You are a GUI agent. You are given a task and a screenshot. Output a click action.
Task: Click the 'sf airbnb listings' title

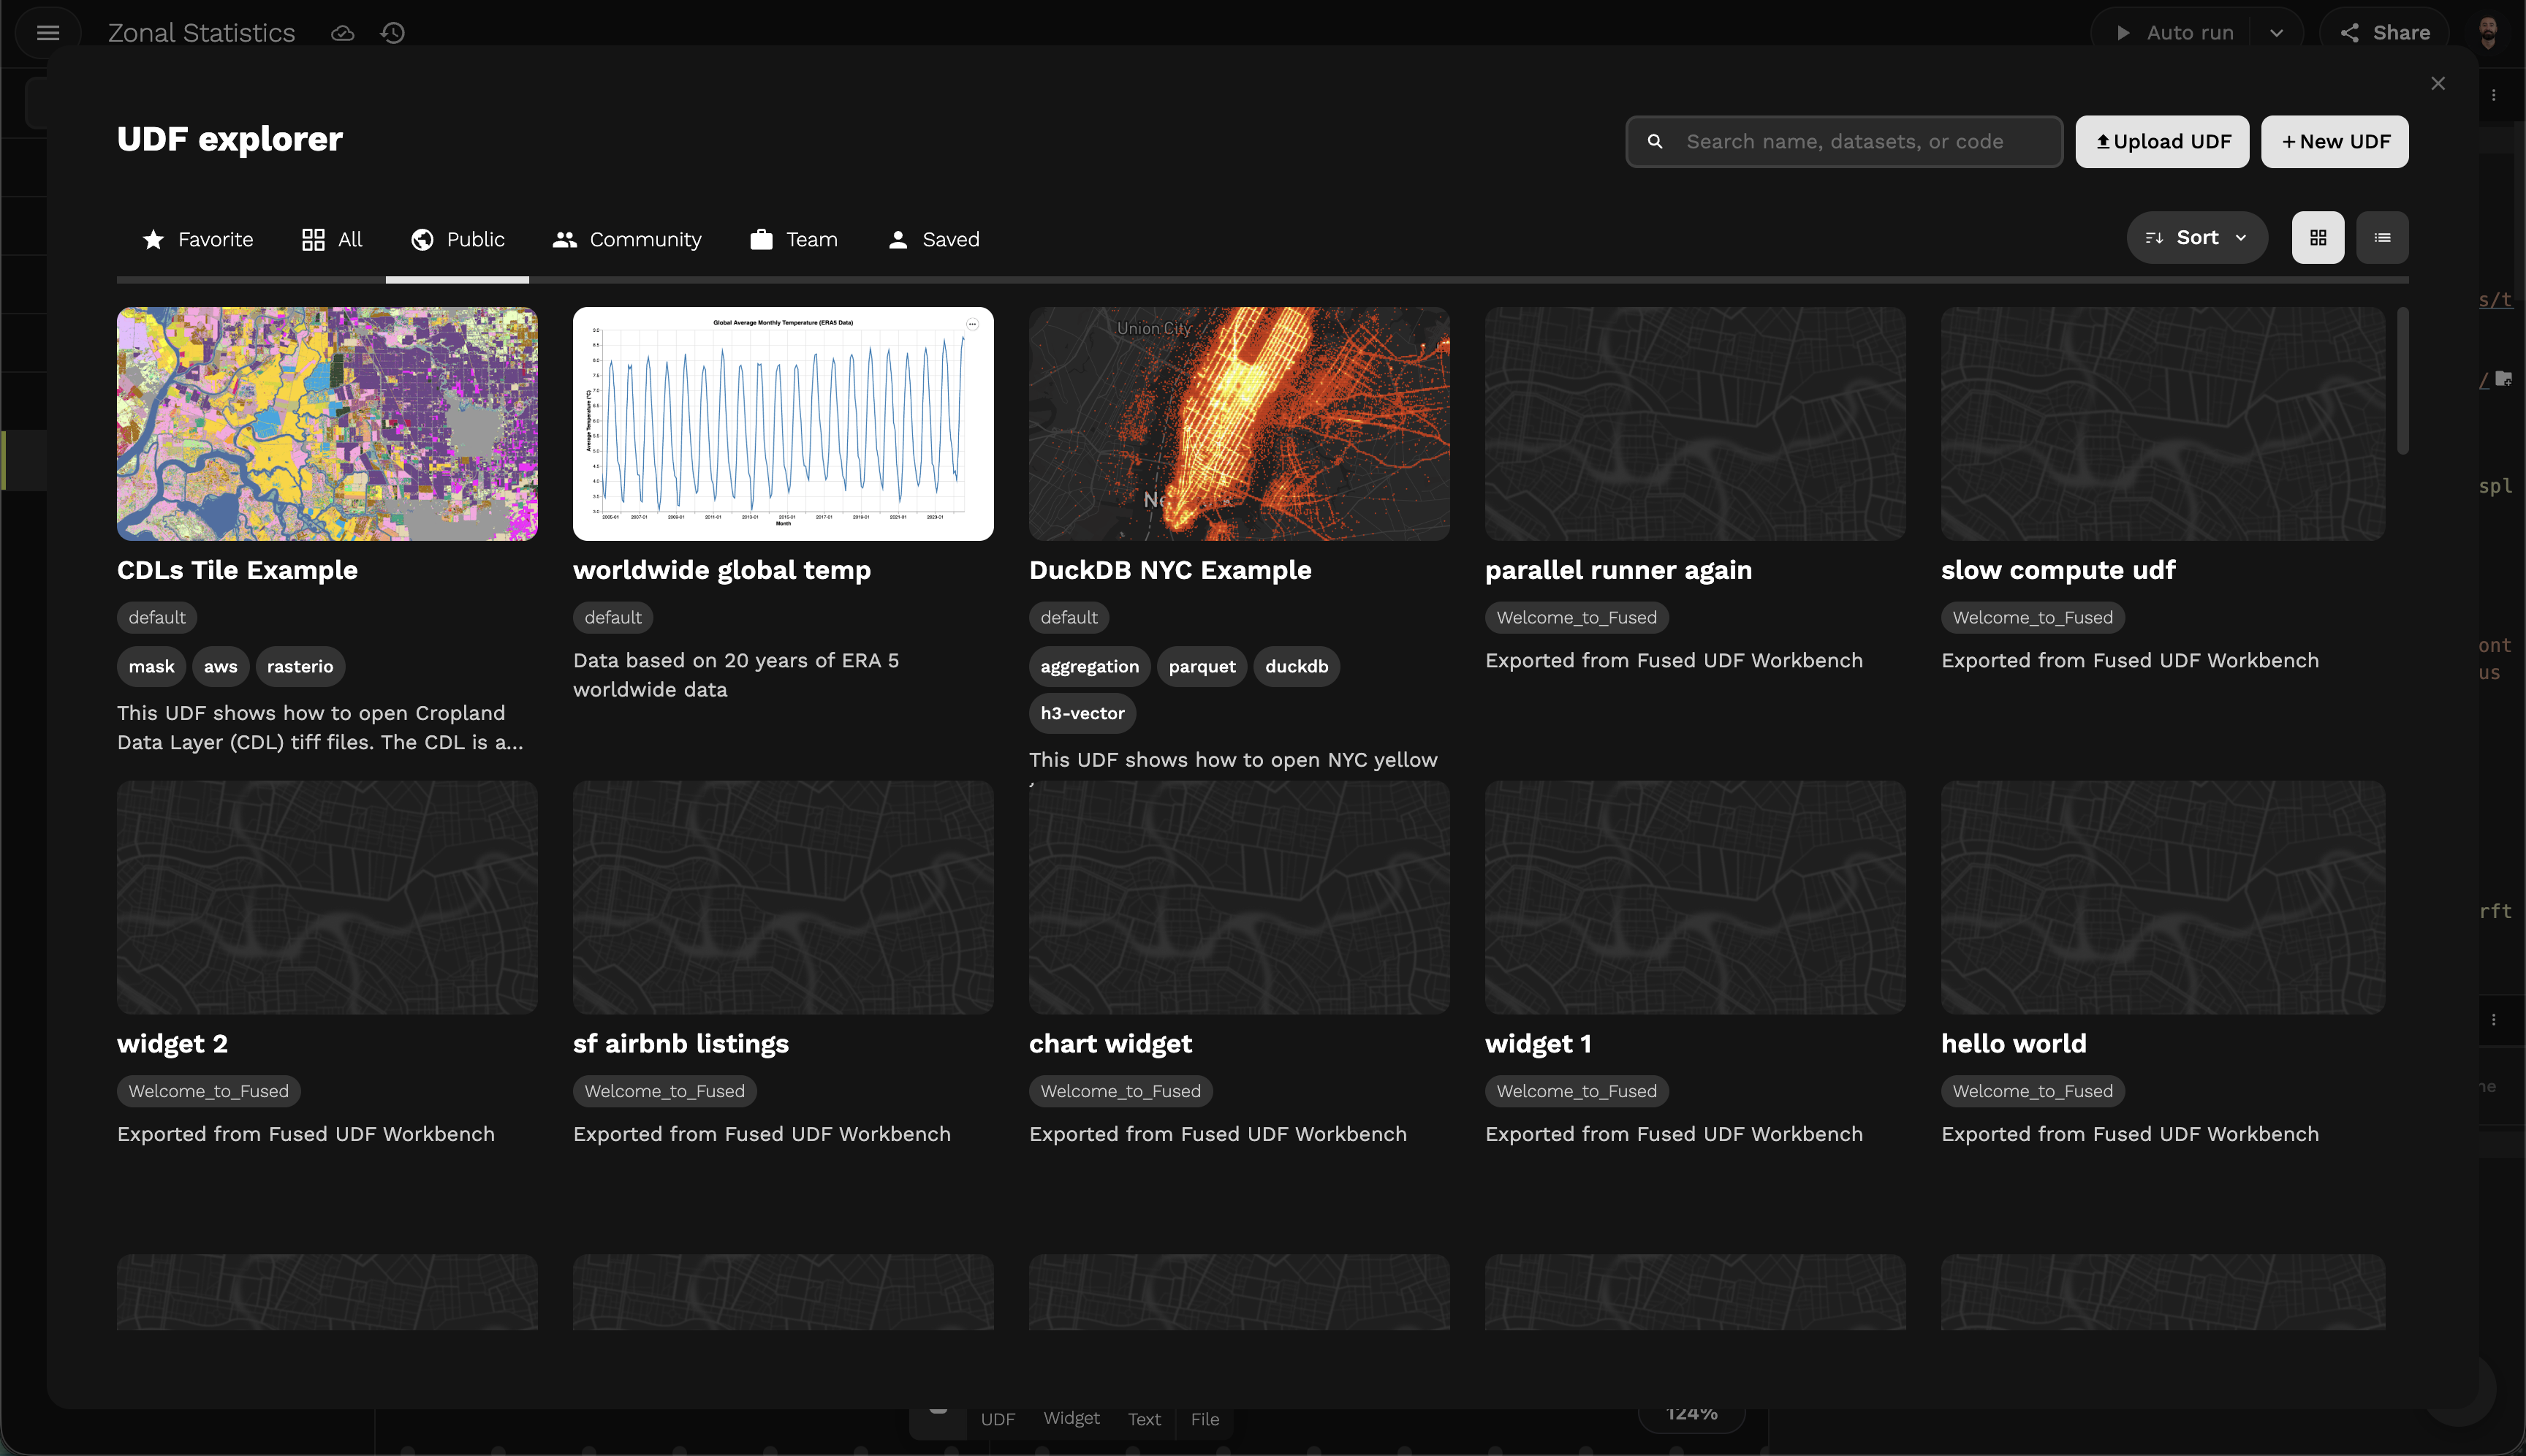pos(681,1045)
